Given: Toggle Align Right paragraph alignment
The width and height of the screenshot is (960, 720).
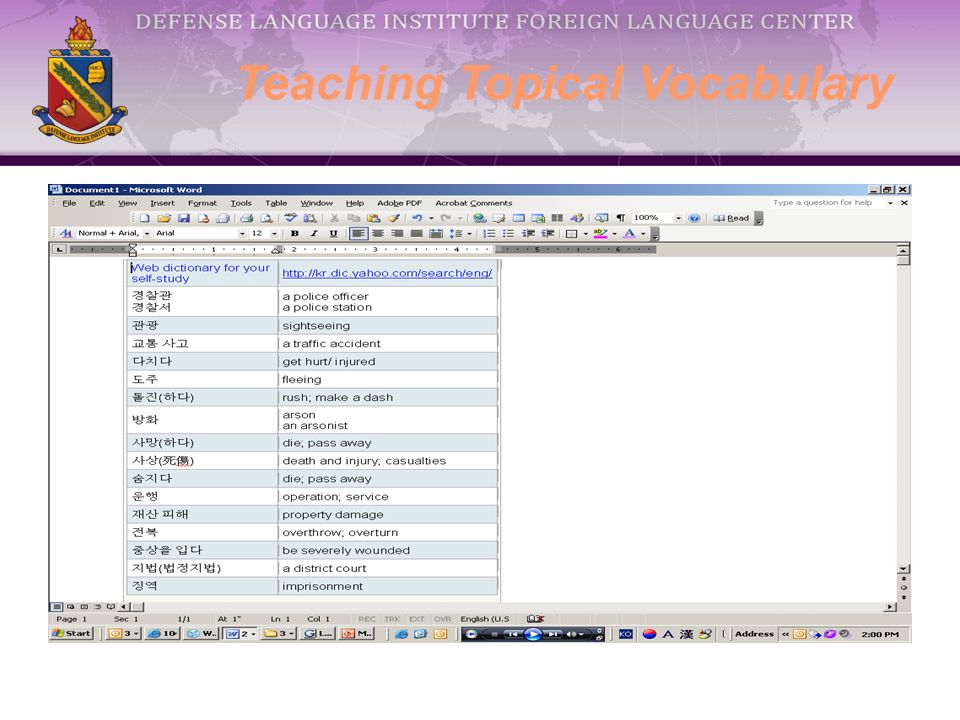Looking at the screenshot, I should [x=397, y=233].
